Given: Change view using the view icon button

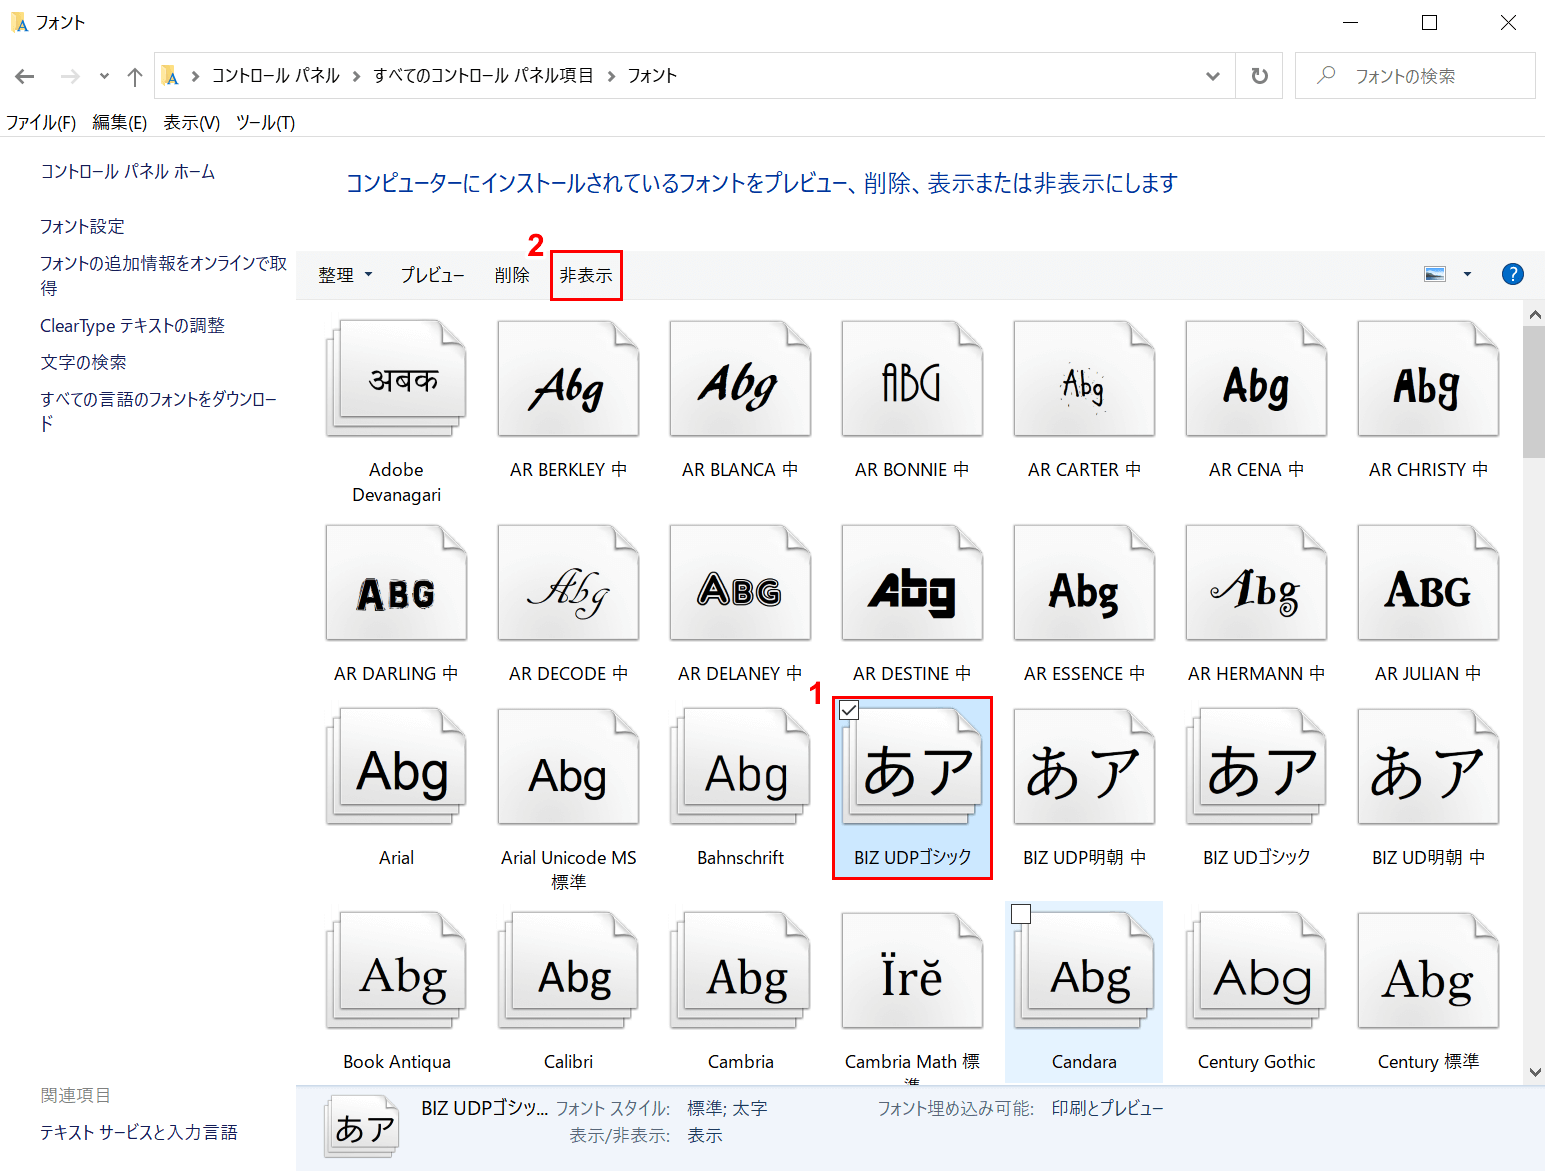Looking at the screenshot, I should [x=1435, y=274].
